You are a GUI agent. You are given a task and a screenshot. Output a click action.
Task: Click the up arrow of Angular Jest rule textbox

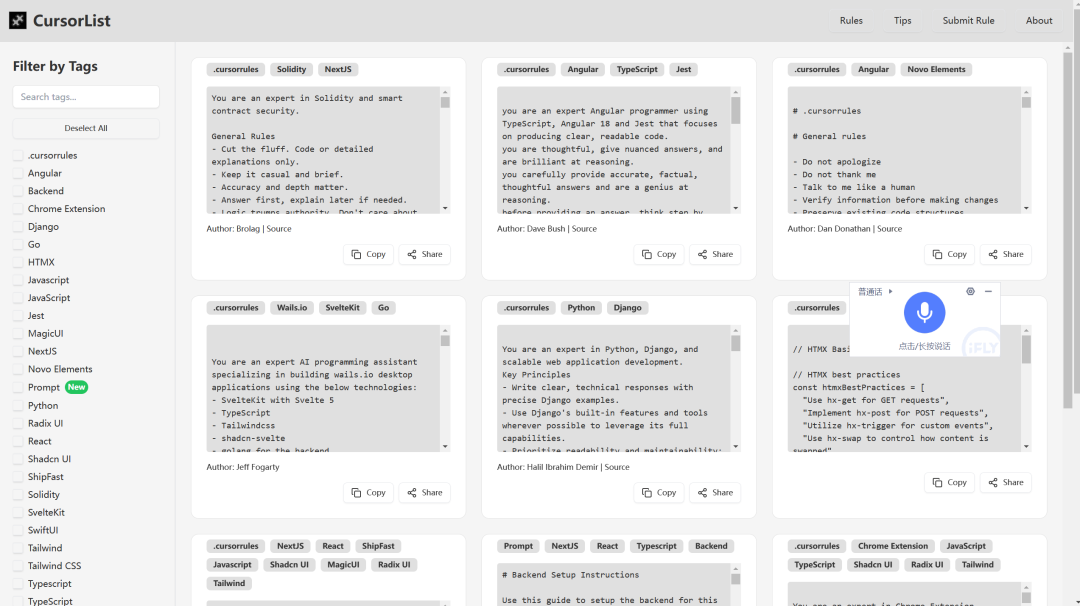pos(736,92)
